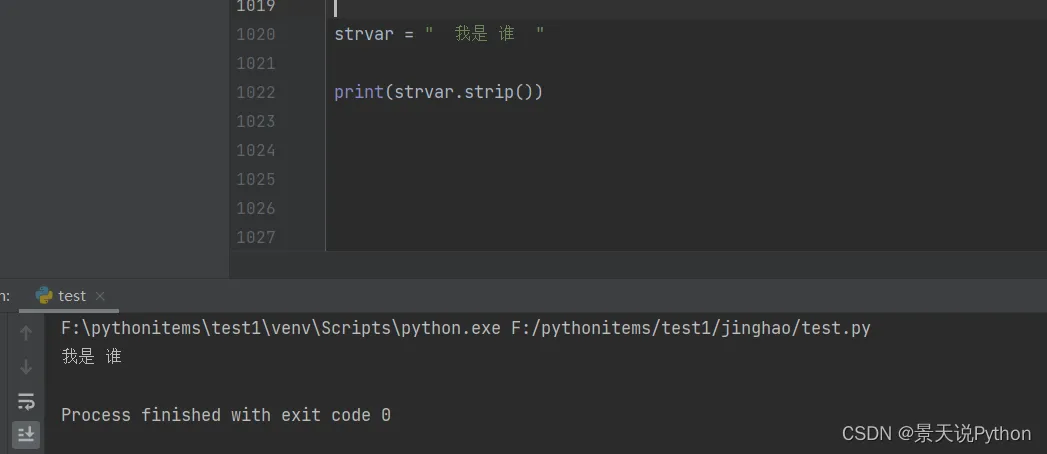
Task: Click the console output line 我是 谁
Action: tap(91, 356)
